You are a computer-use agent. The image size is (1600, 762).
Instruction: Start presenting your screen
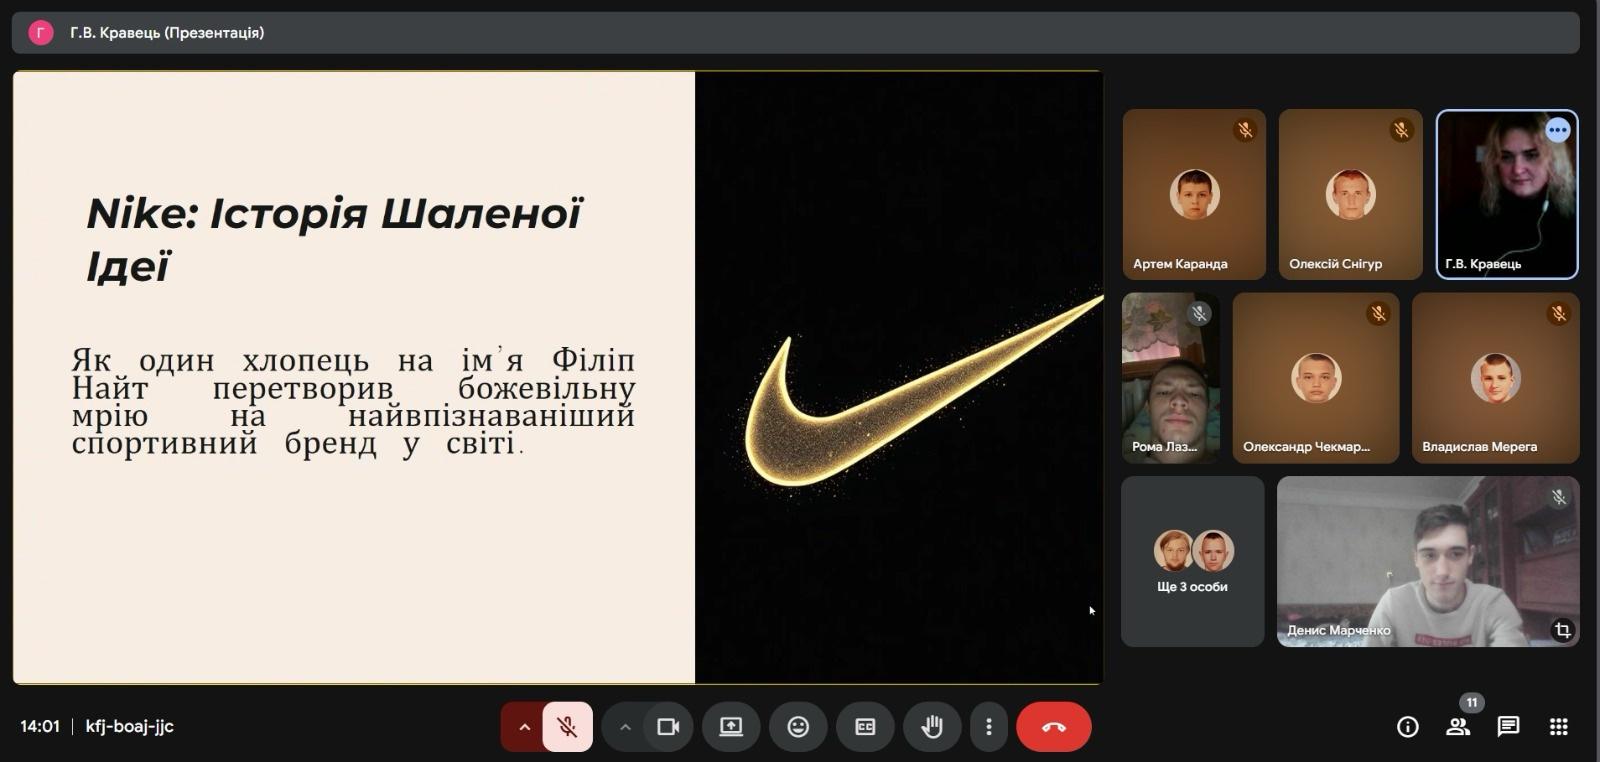[731, 727]
